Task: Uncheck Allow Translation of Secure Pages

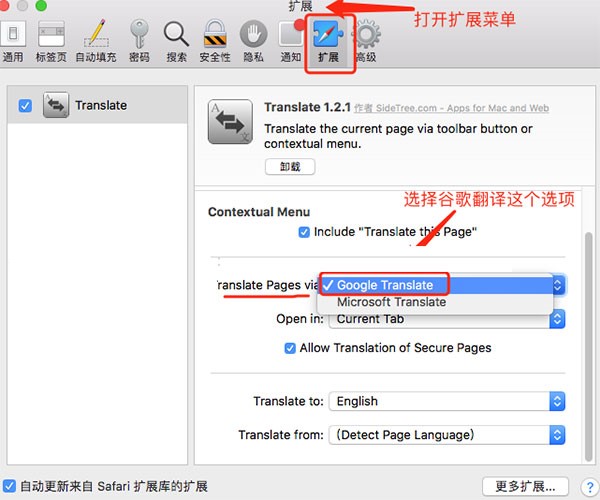Action: pyautogui.click(x=290, y=348)
